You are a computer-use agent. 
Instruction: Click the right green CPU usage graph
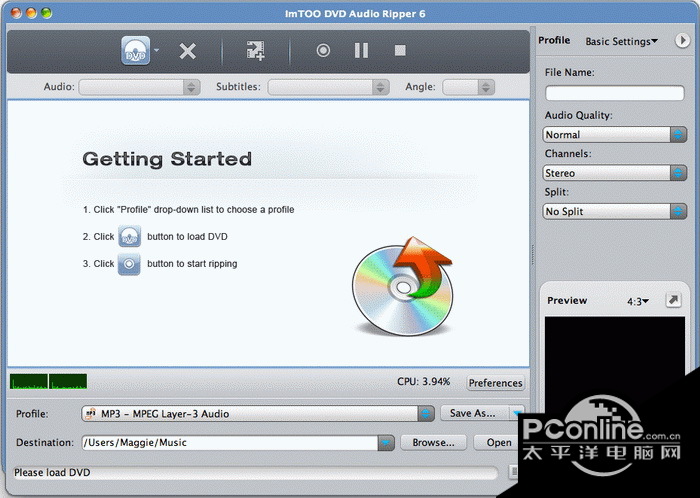click(x=68, y=382)
